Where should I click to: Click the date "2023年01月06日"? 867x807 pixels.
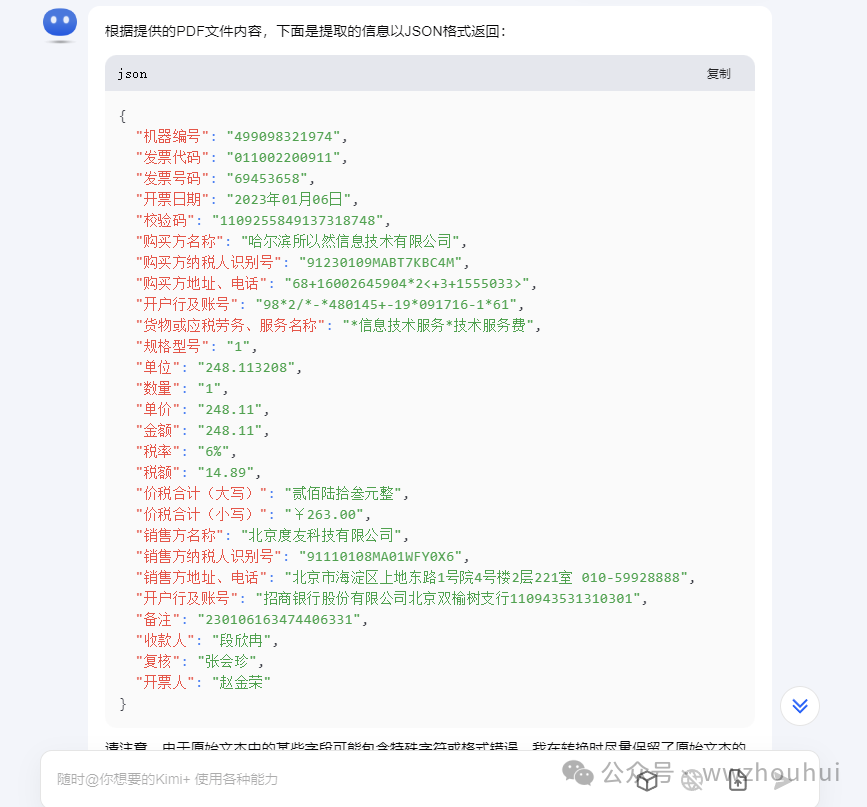click(x=289, y=200)
